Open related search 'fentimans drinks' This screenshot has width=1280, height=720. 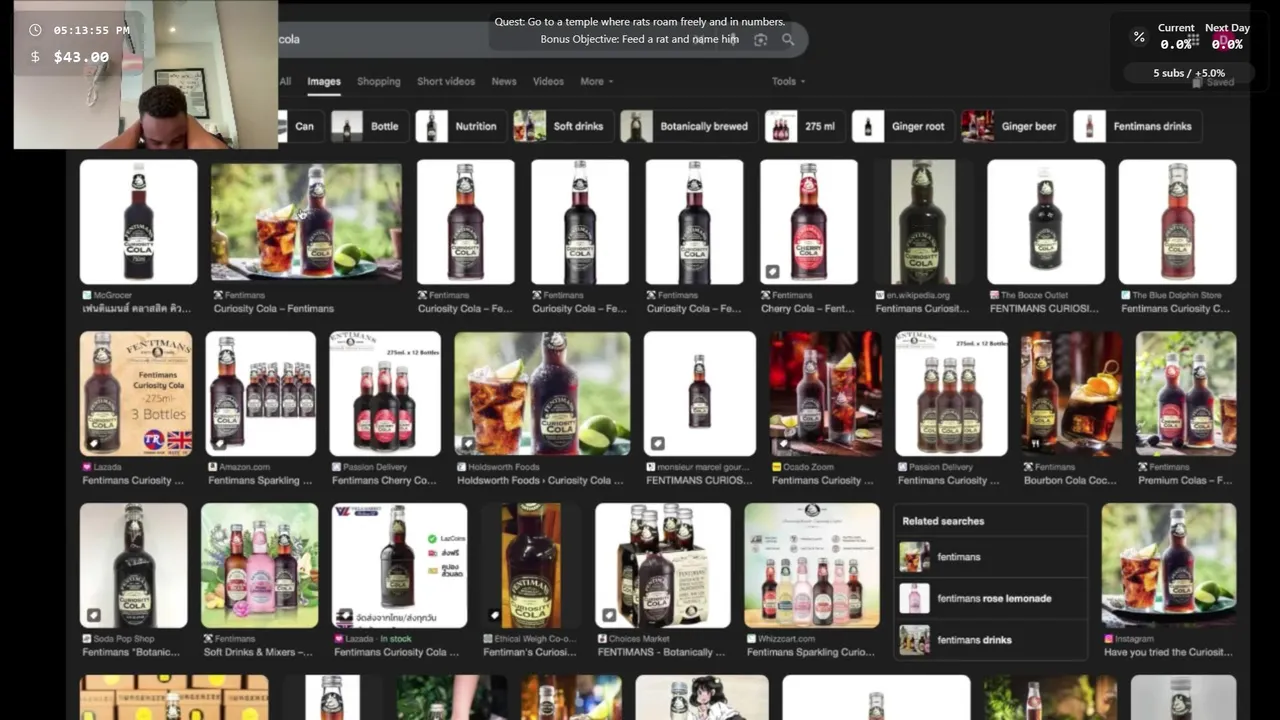pos(989,640)
